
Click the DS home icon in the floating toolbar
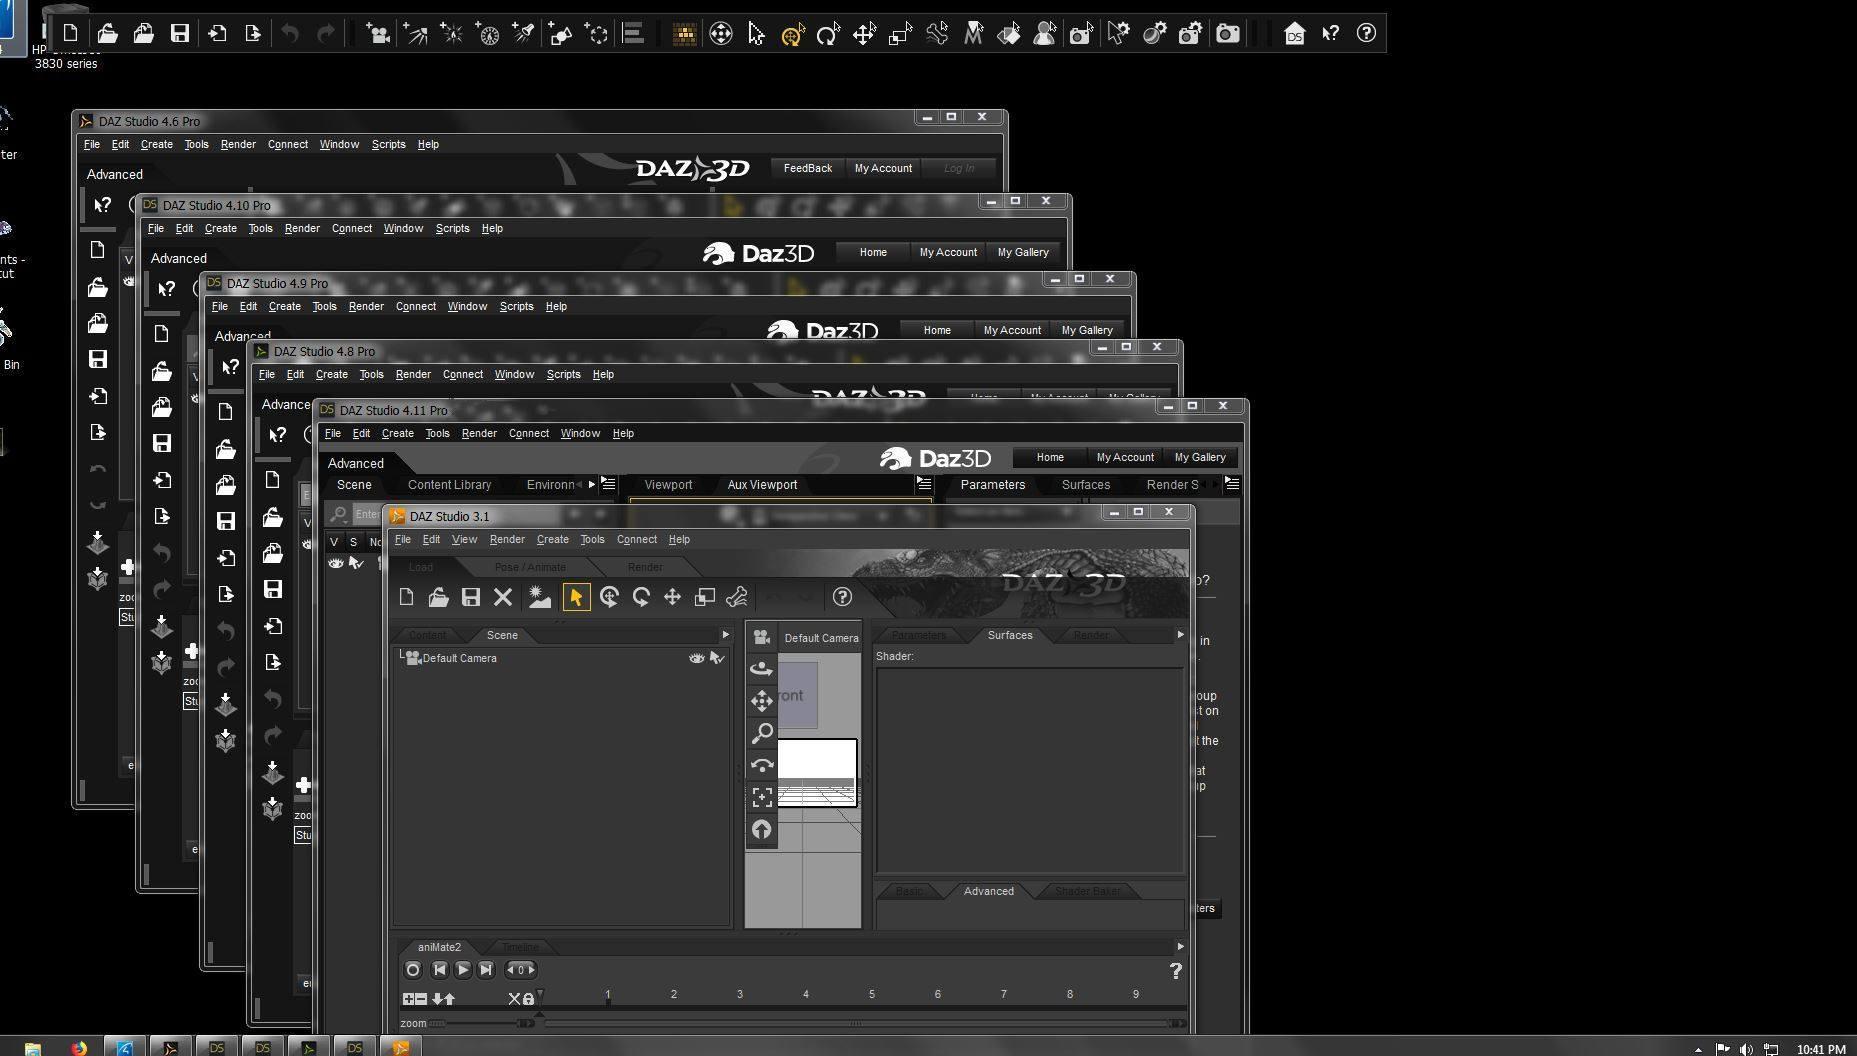point(1294,33)
